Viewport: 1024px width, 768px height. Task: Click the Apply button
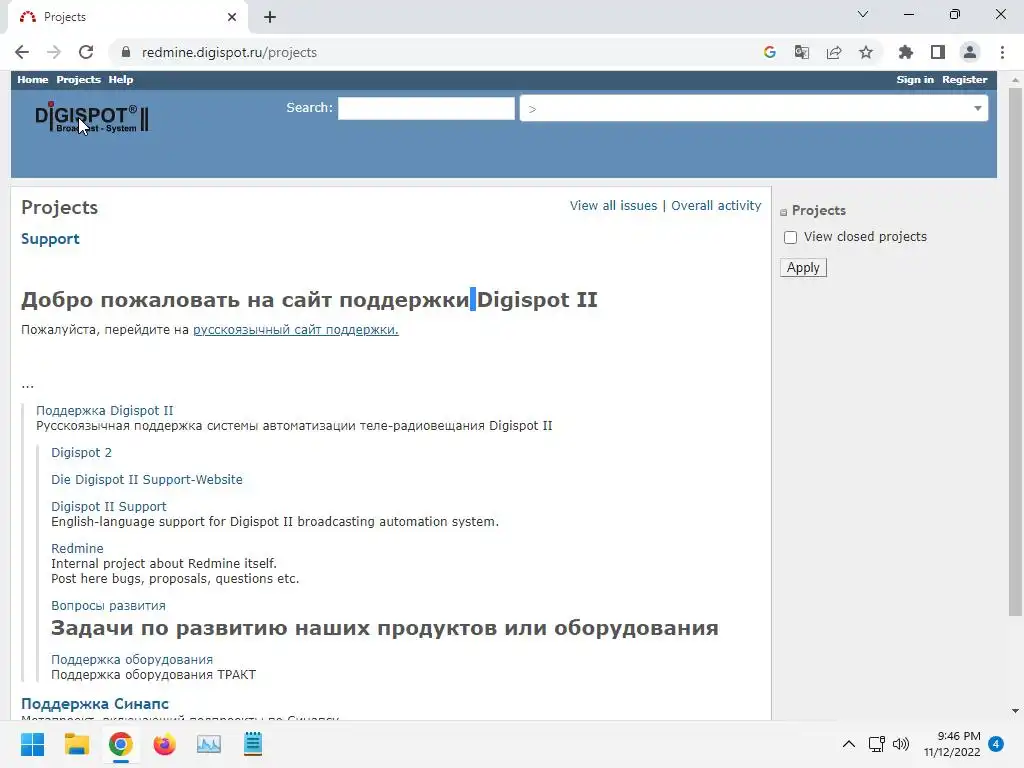(x=803, y=268)
